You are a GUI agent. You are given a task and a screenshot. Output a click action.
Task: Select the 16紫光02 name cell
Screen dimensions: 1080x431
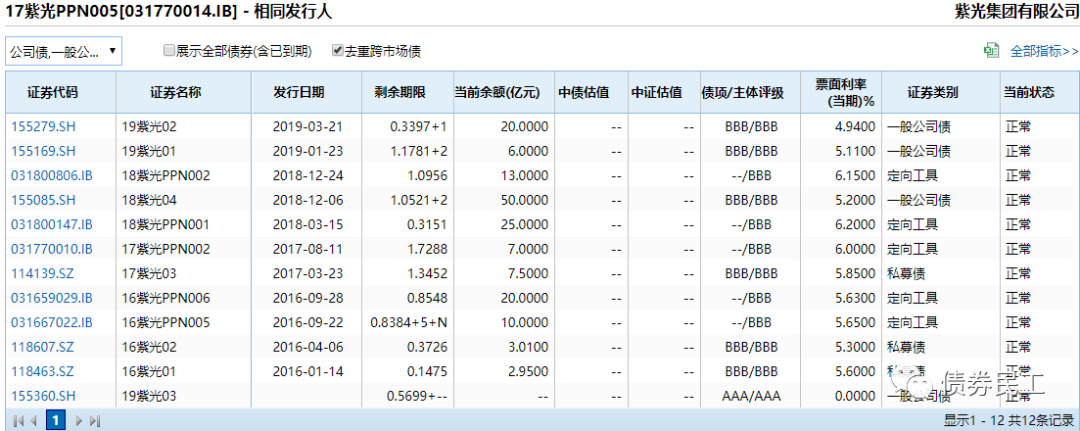point(184,346)
